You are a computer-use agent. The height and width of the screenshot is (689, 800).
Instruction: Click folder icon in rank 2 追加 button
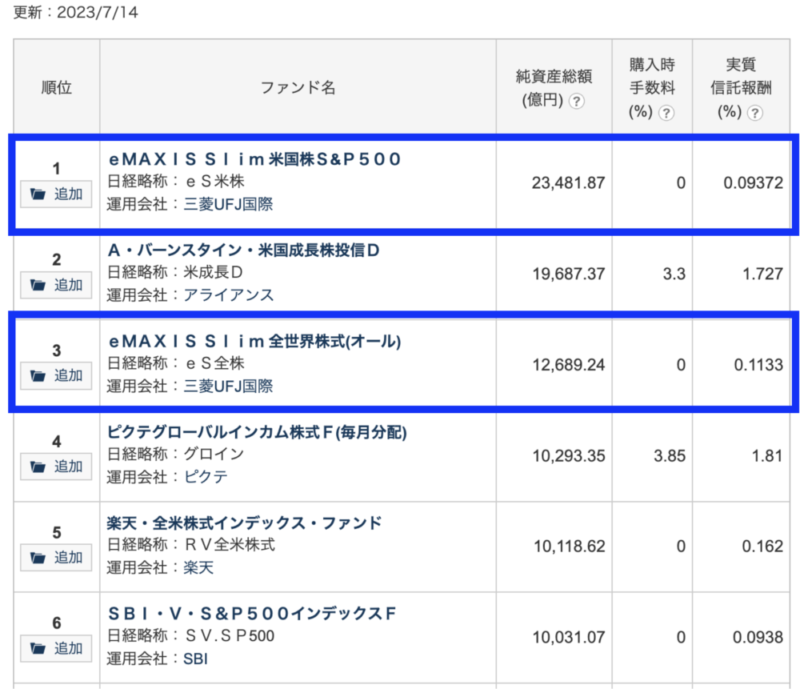38,285
